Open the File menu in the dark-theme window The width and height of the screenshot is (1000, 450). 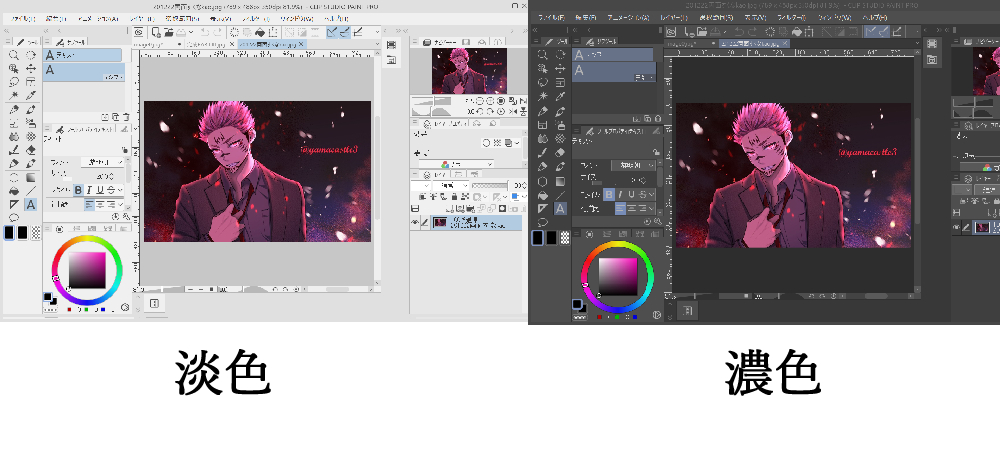[550, 17]
